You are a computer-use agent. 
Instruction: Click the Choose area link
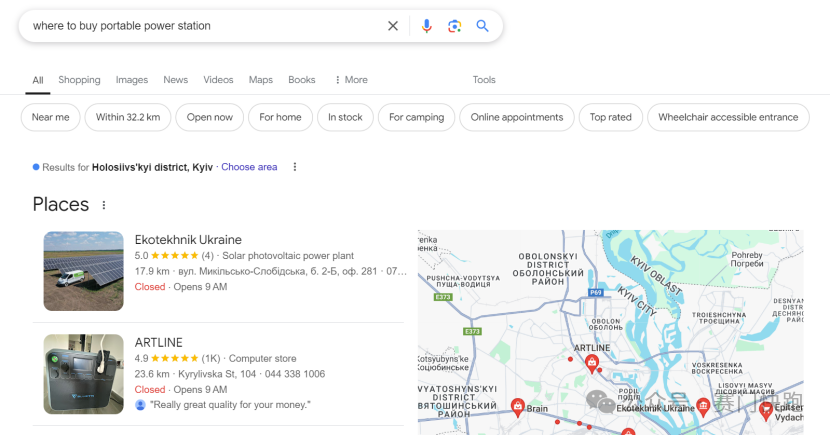tap(249, 167)
